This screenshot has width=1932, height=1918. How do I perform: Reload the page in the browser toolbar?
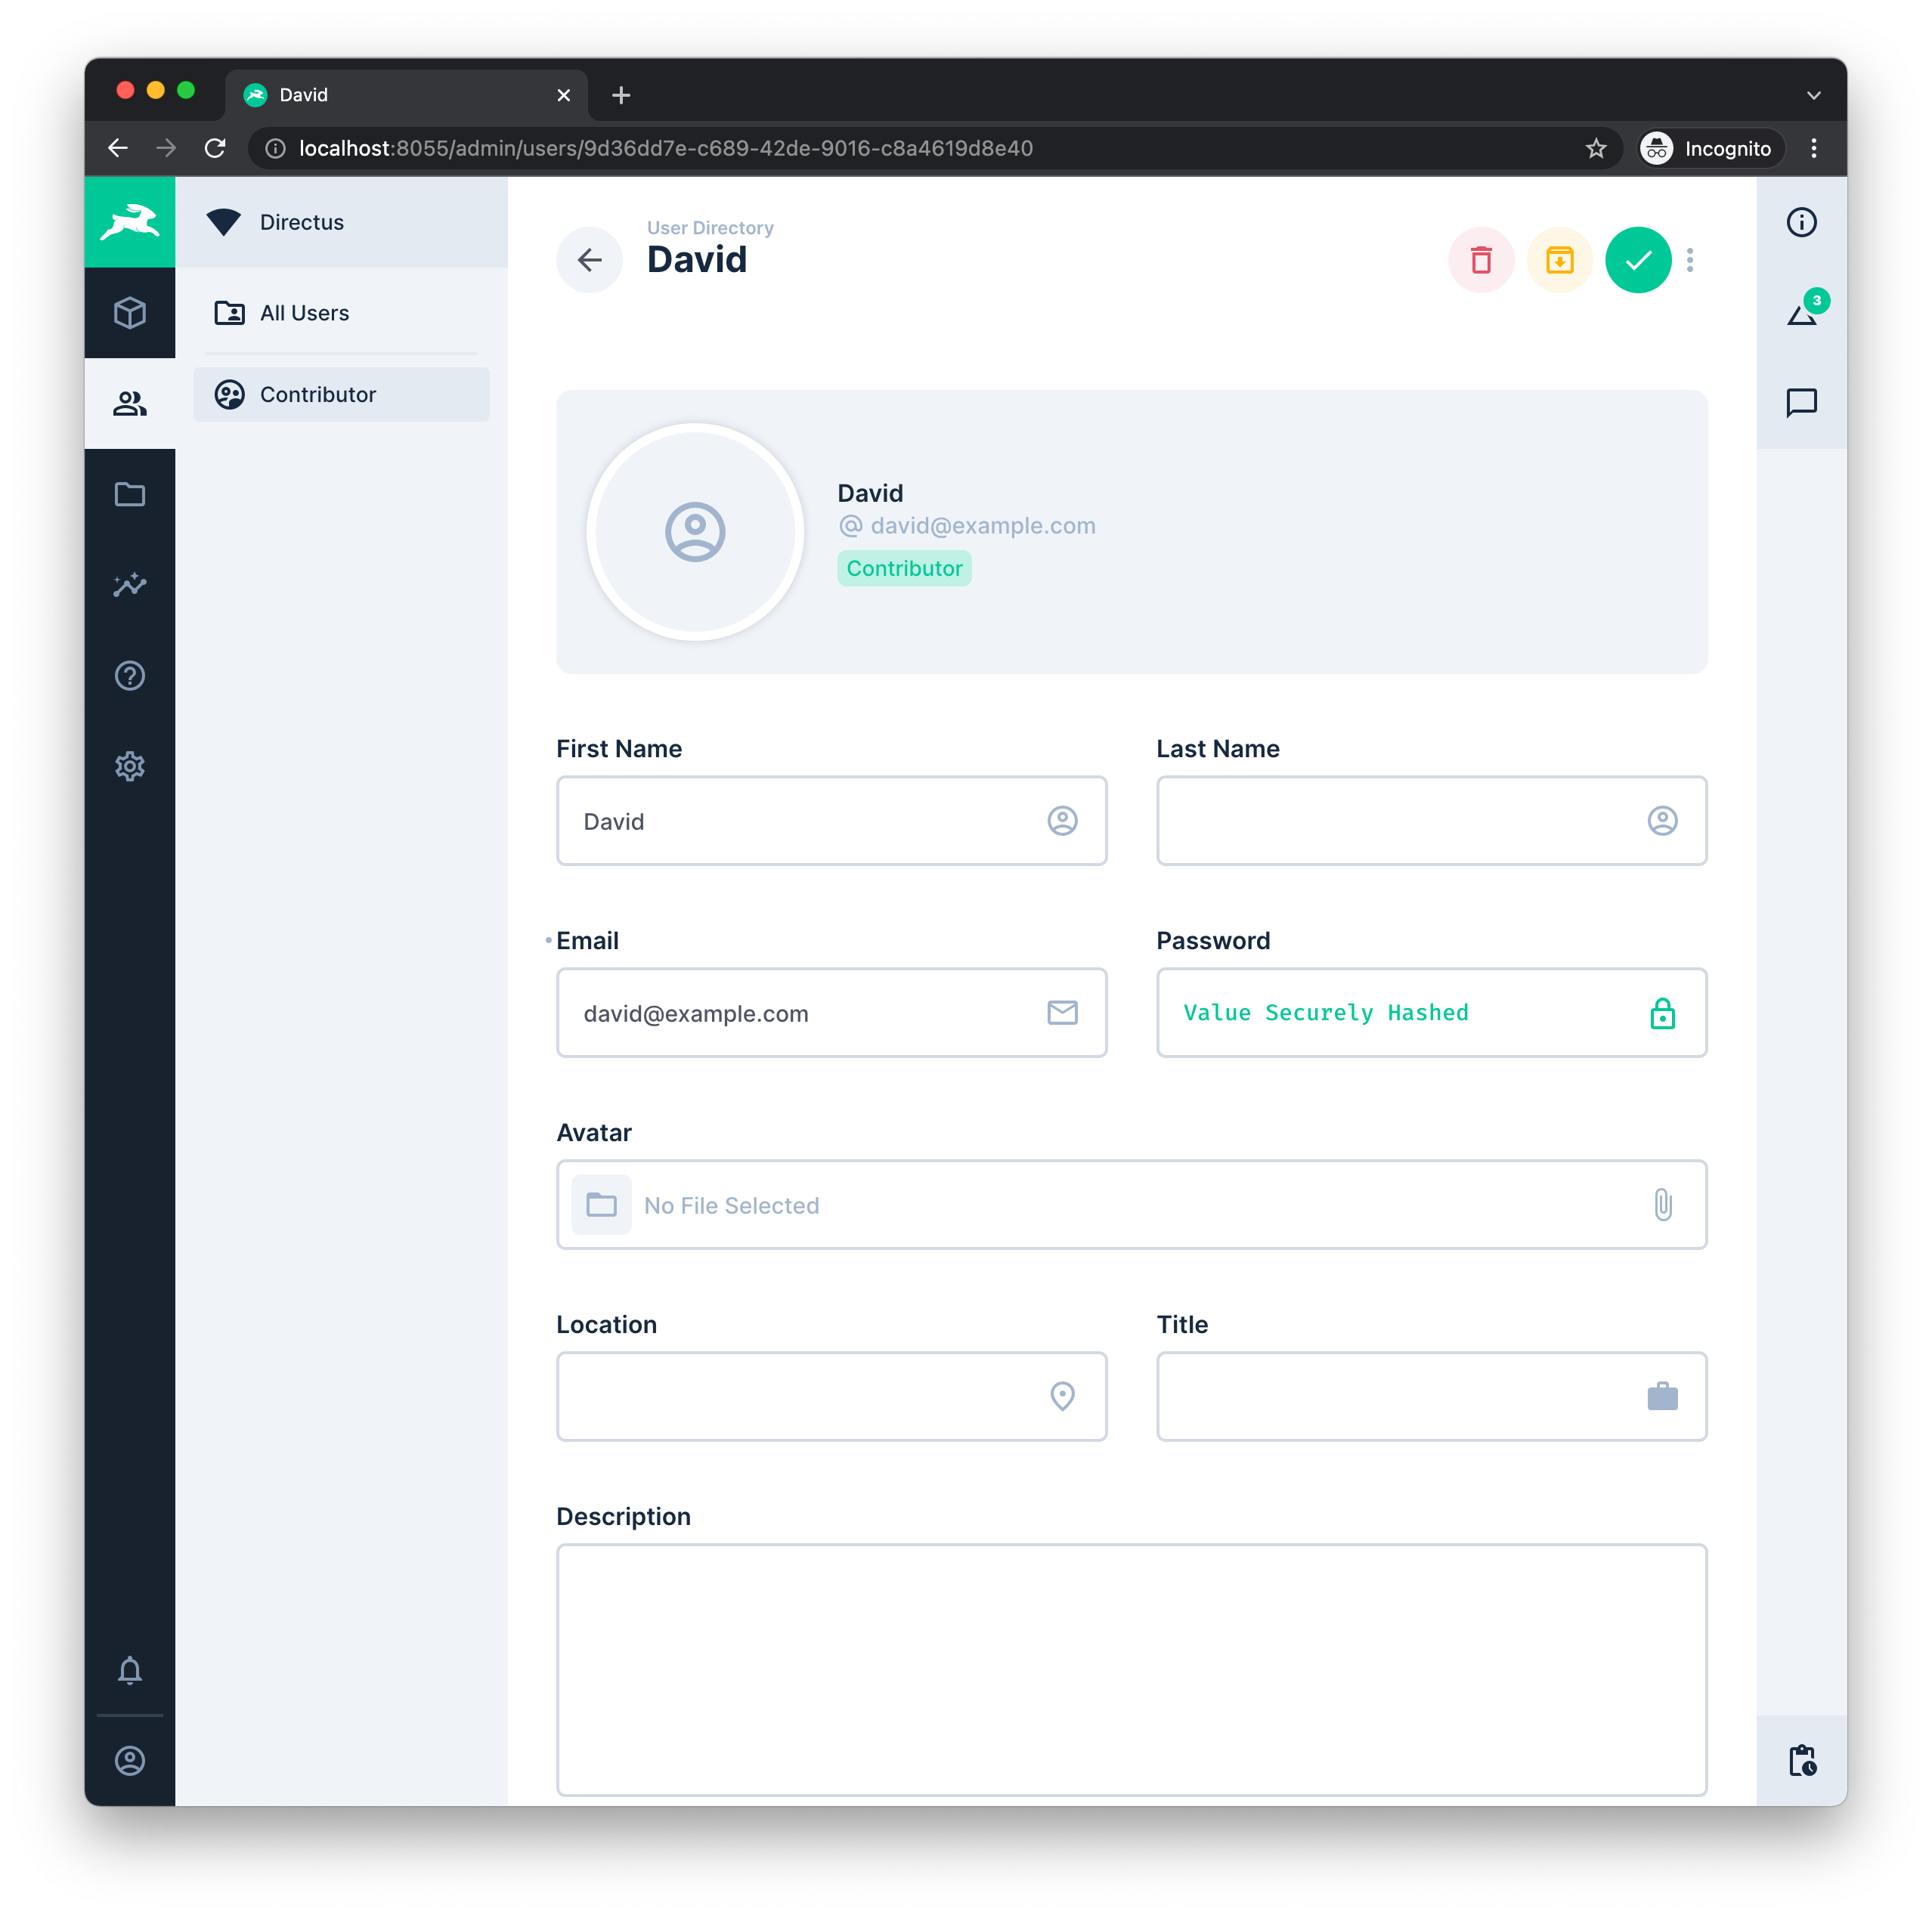tap(215, 148)
